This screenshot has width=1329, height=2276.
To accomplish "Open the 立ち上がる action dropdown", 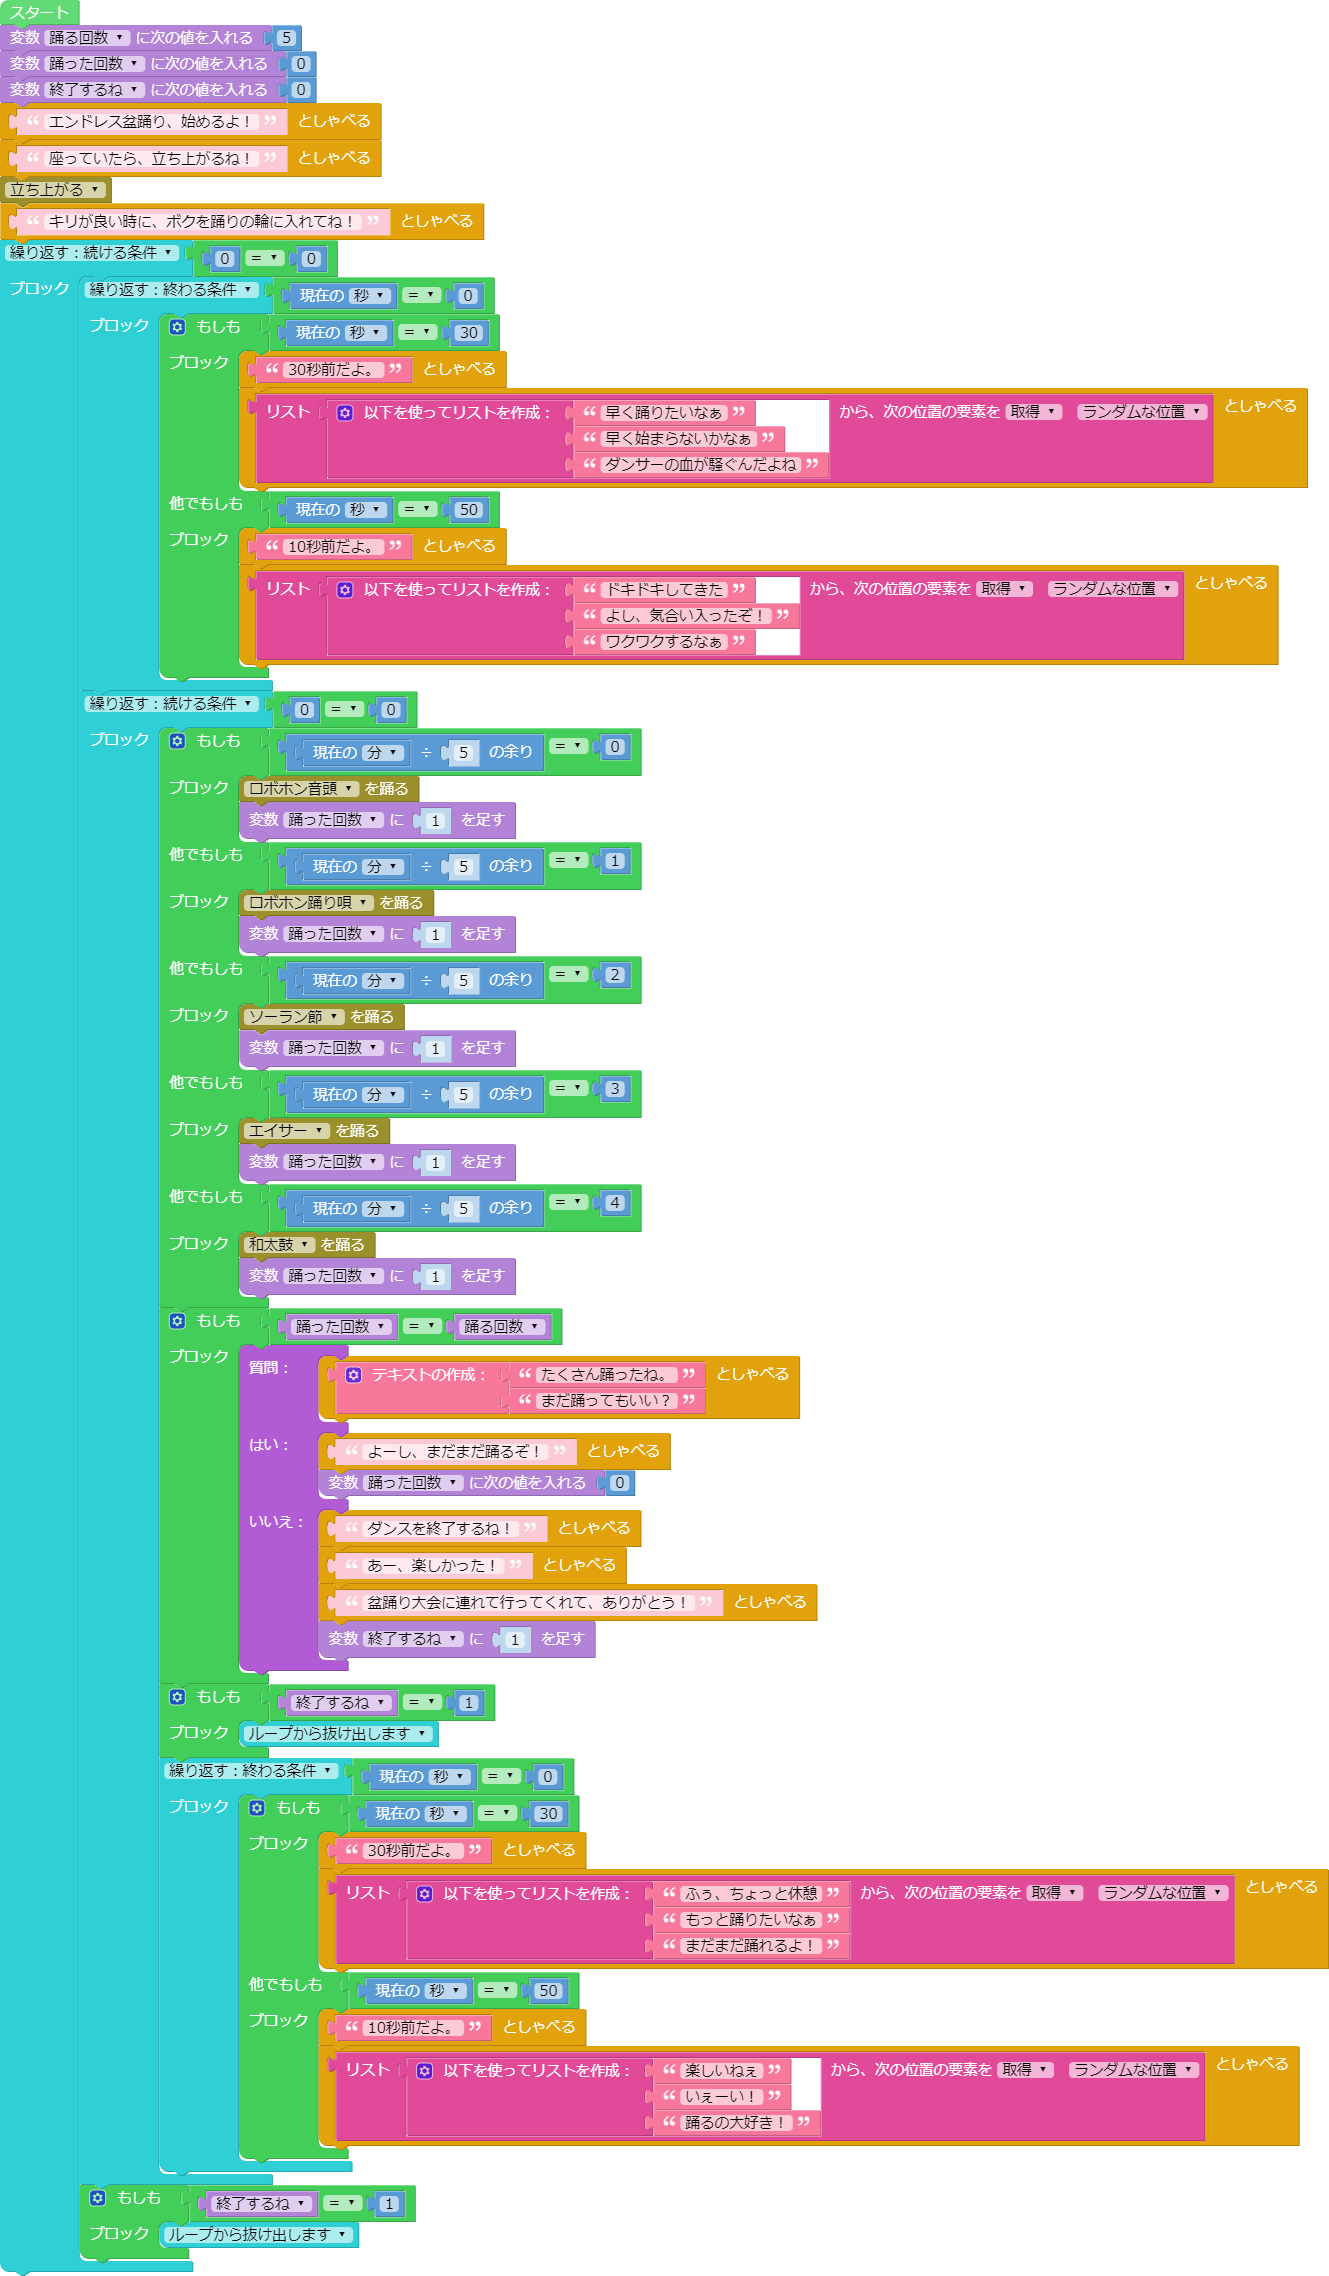I will pos(54,190).
